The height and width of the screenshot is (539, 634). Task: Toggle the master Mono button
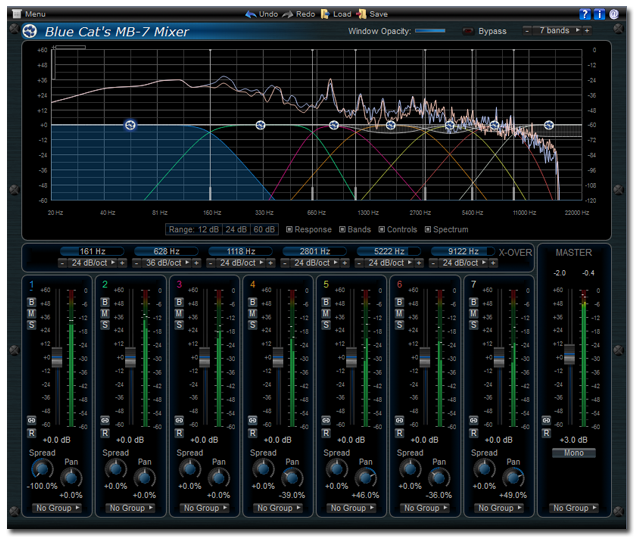[x=574, y=453]
